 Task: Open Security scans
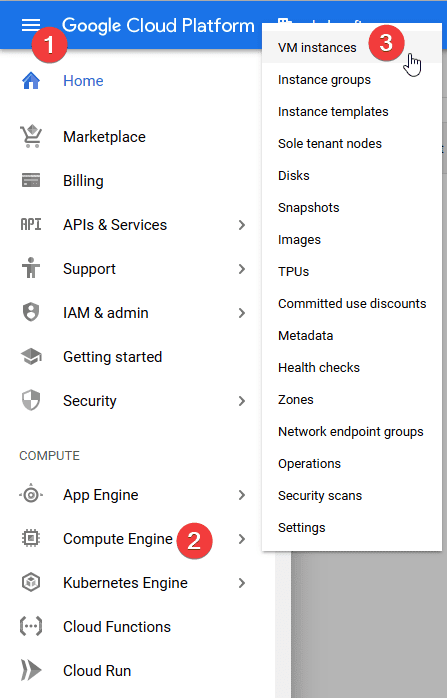pos(352,496)
